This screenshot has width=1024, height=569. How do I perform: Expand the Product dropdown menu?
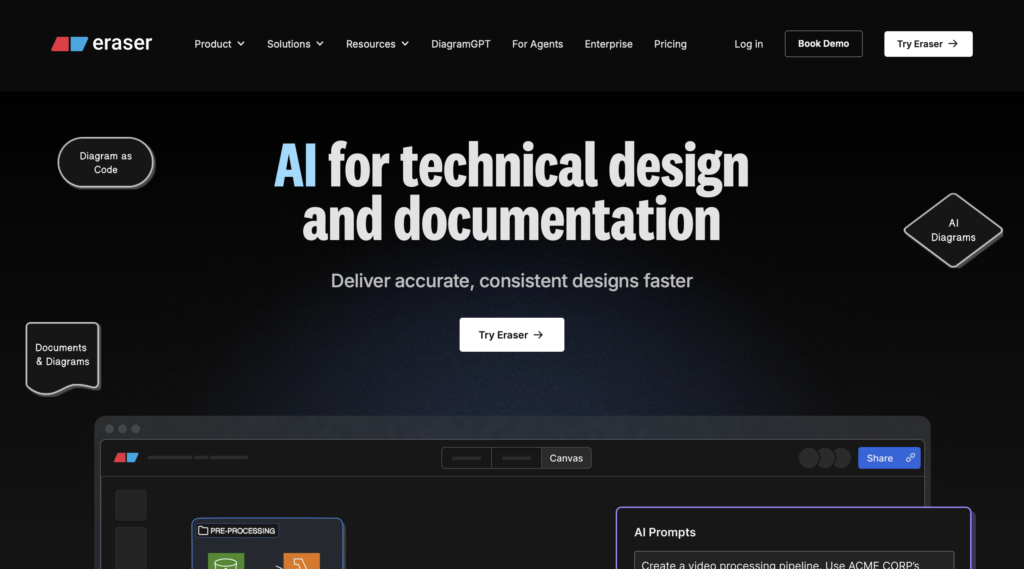pos(219,44)
